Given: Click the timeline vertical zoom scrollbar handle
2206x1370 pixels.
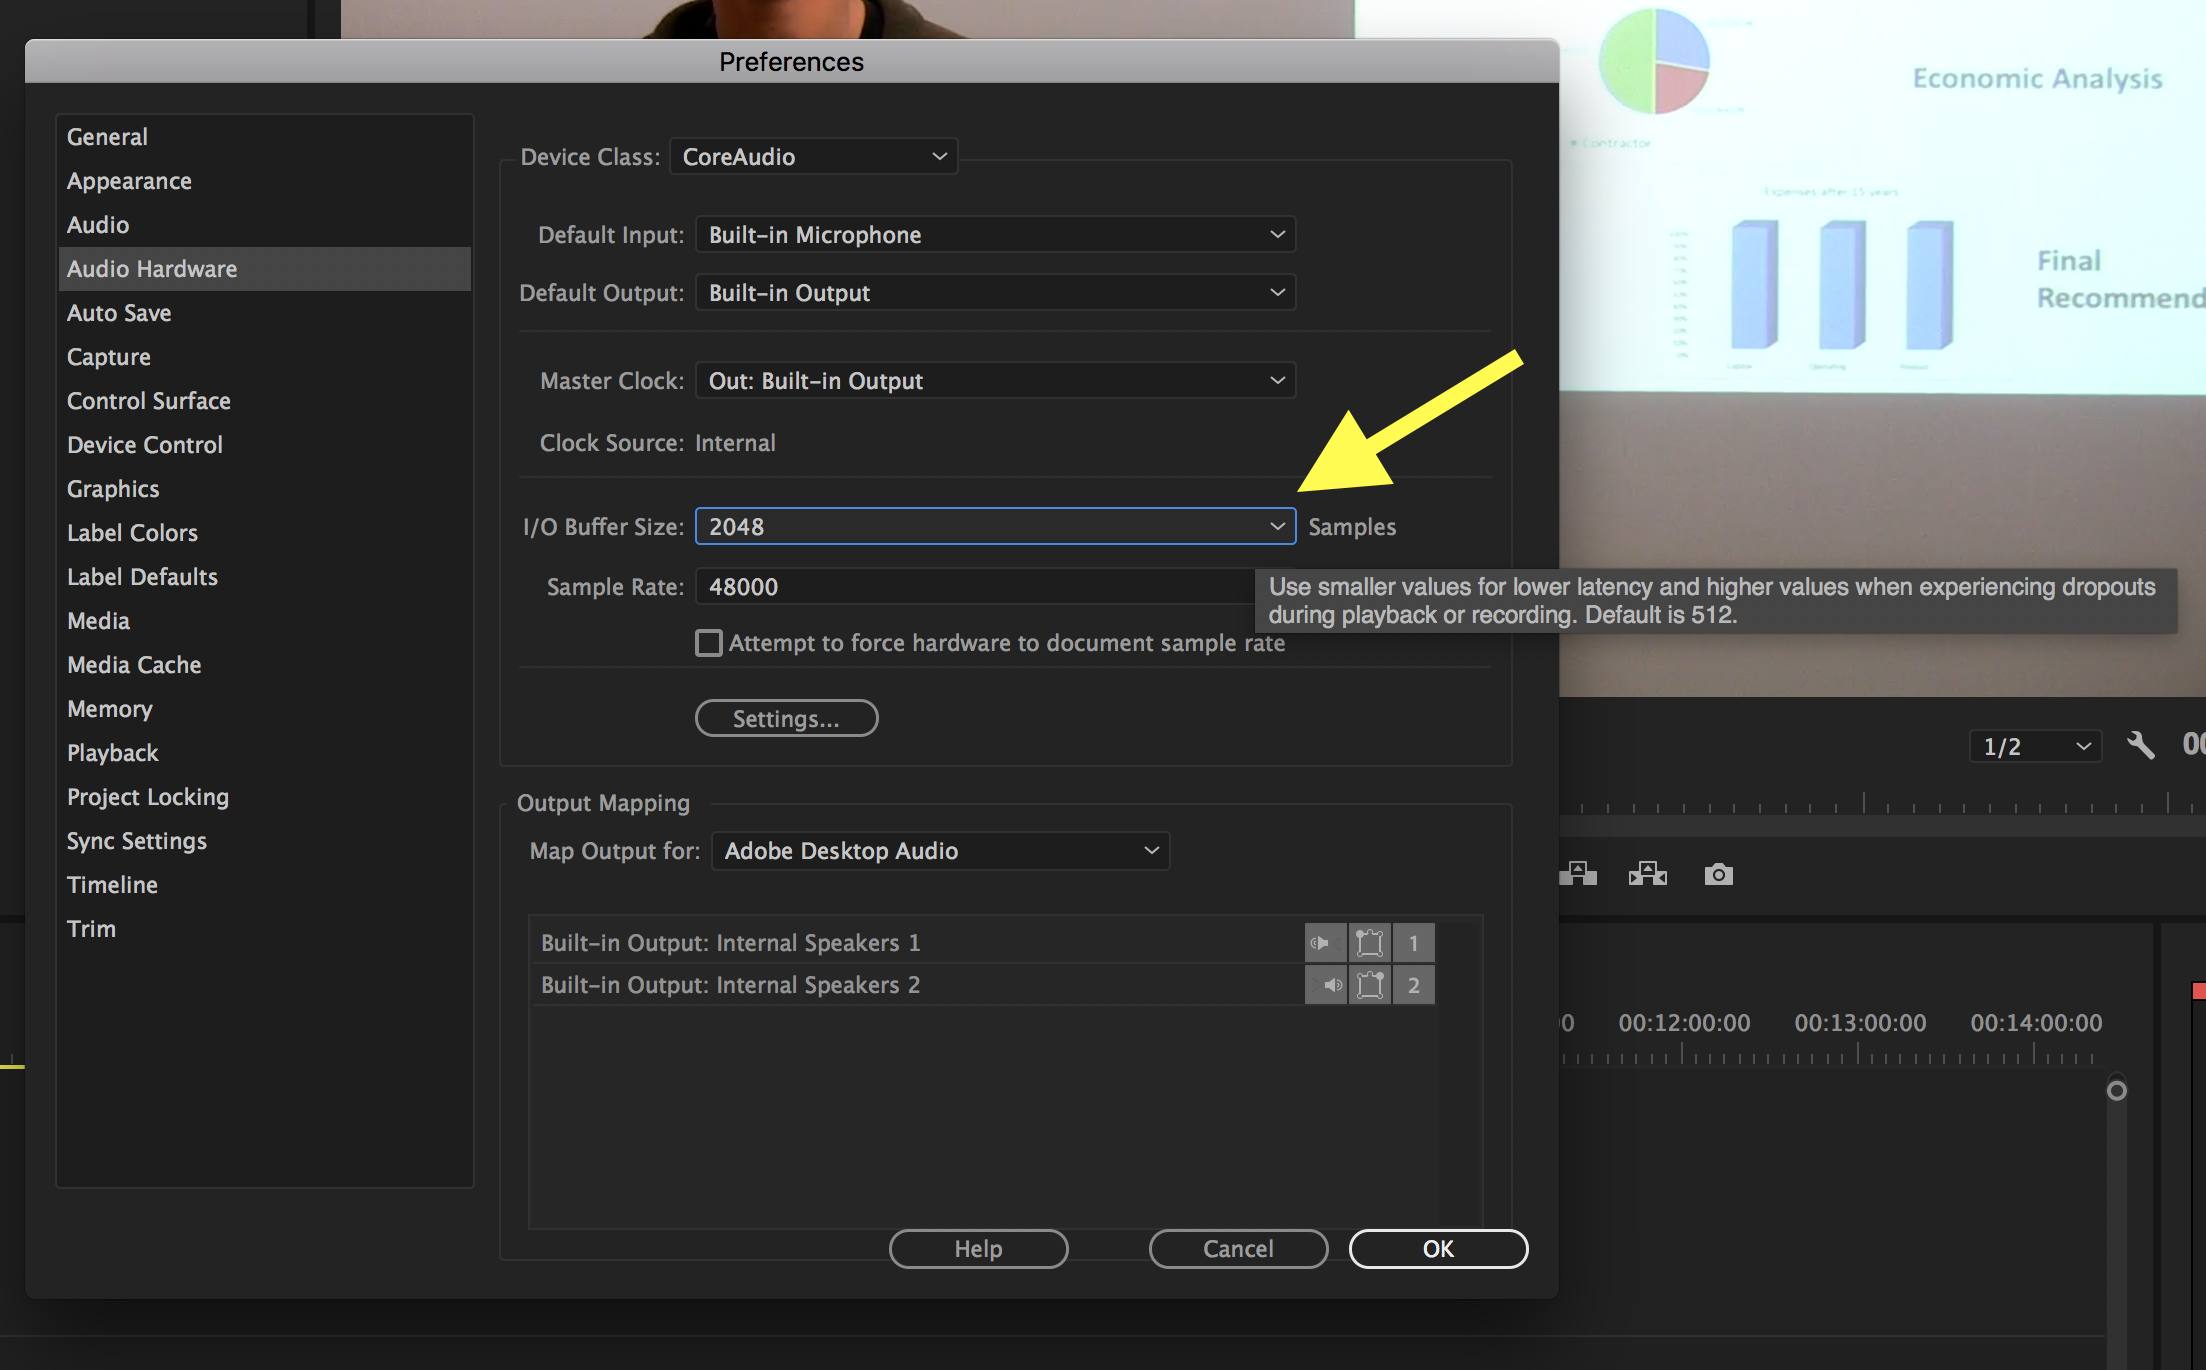Looking at the screenshot, I should (2117, 1091).
